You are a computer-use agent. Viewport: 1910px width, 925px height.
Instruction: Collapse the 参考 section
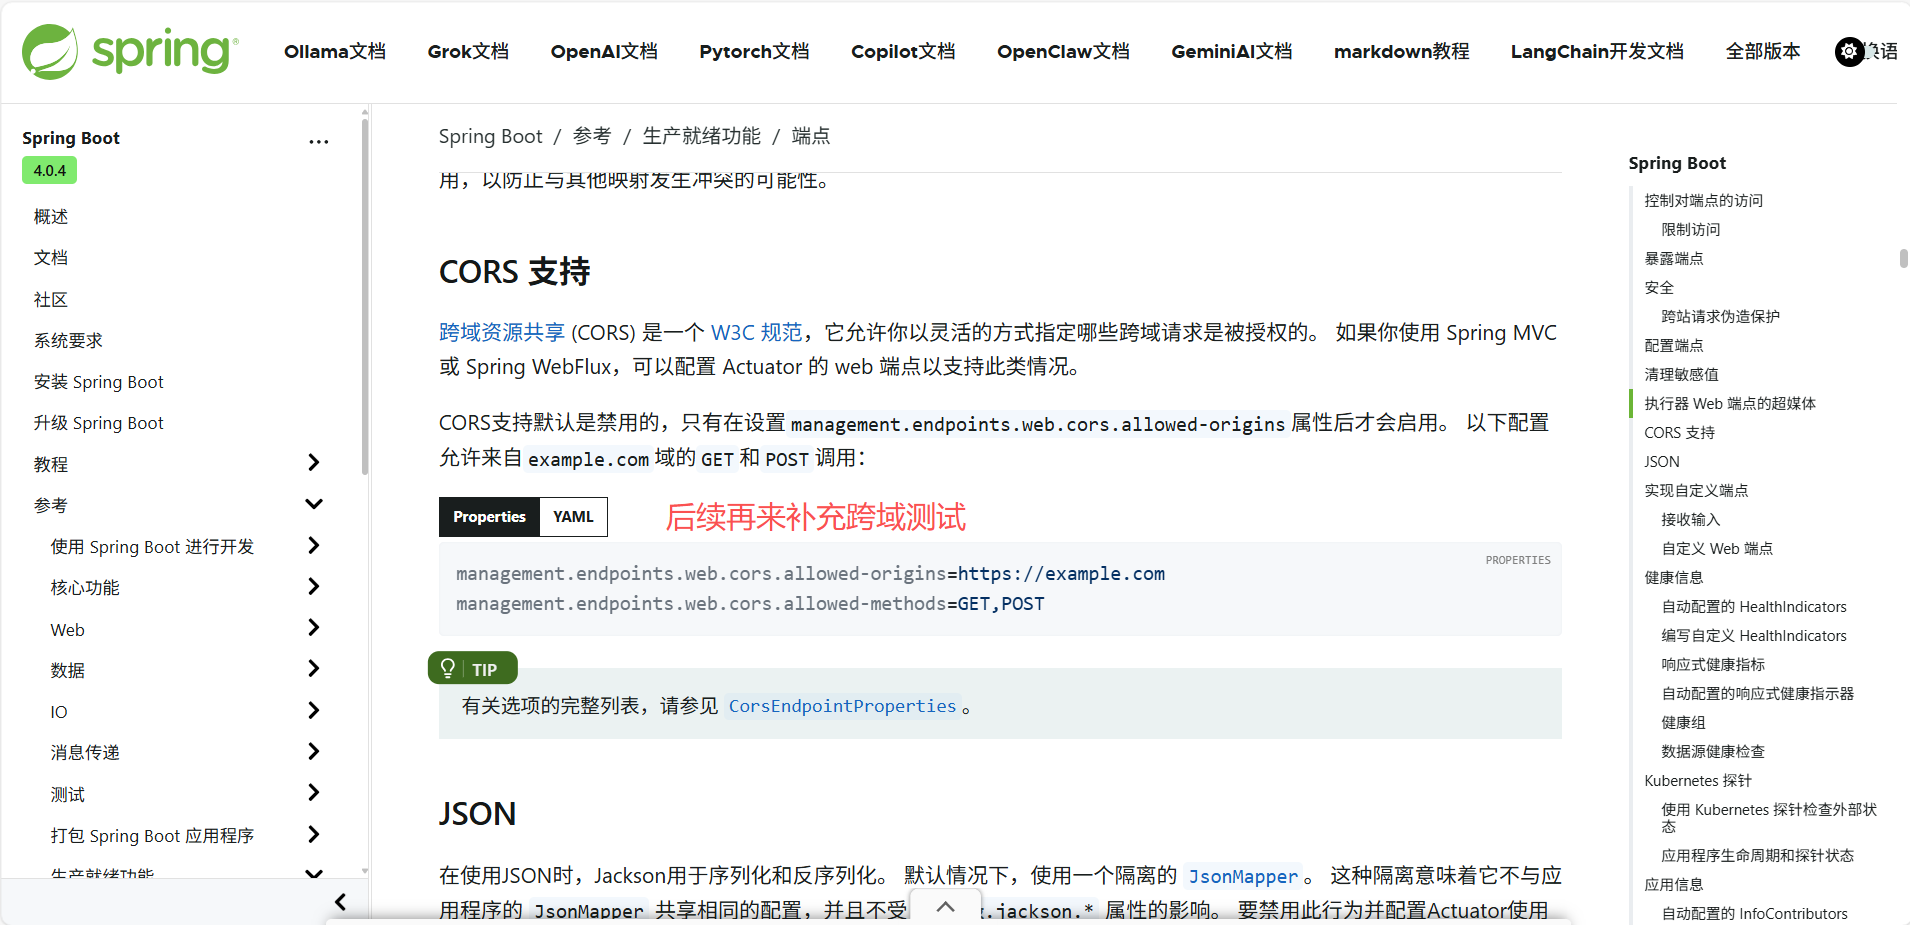314,504
